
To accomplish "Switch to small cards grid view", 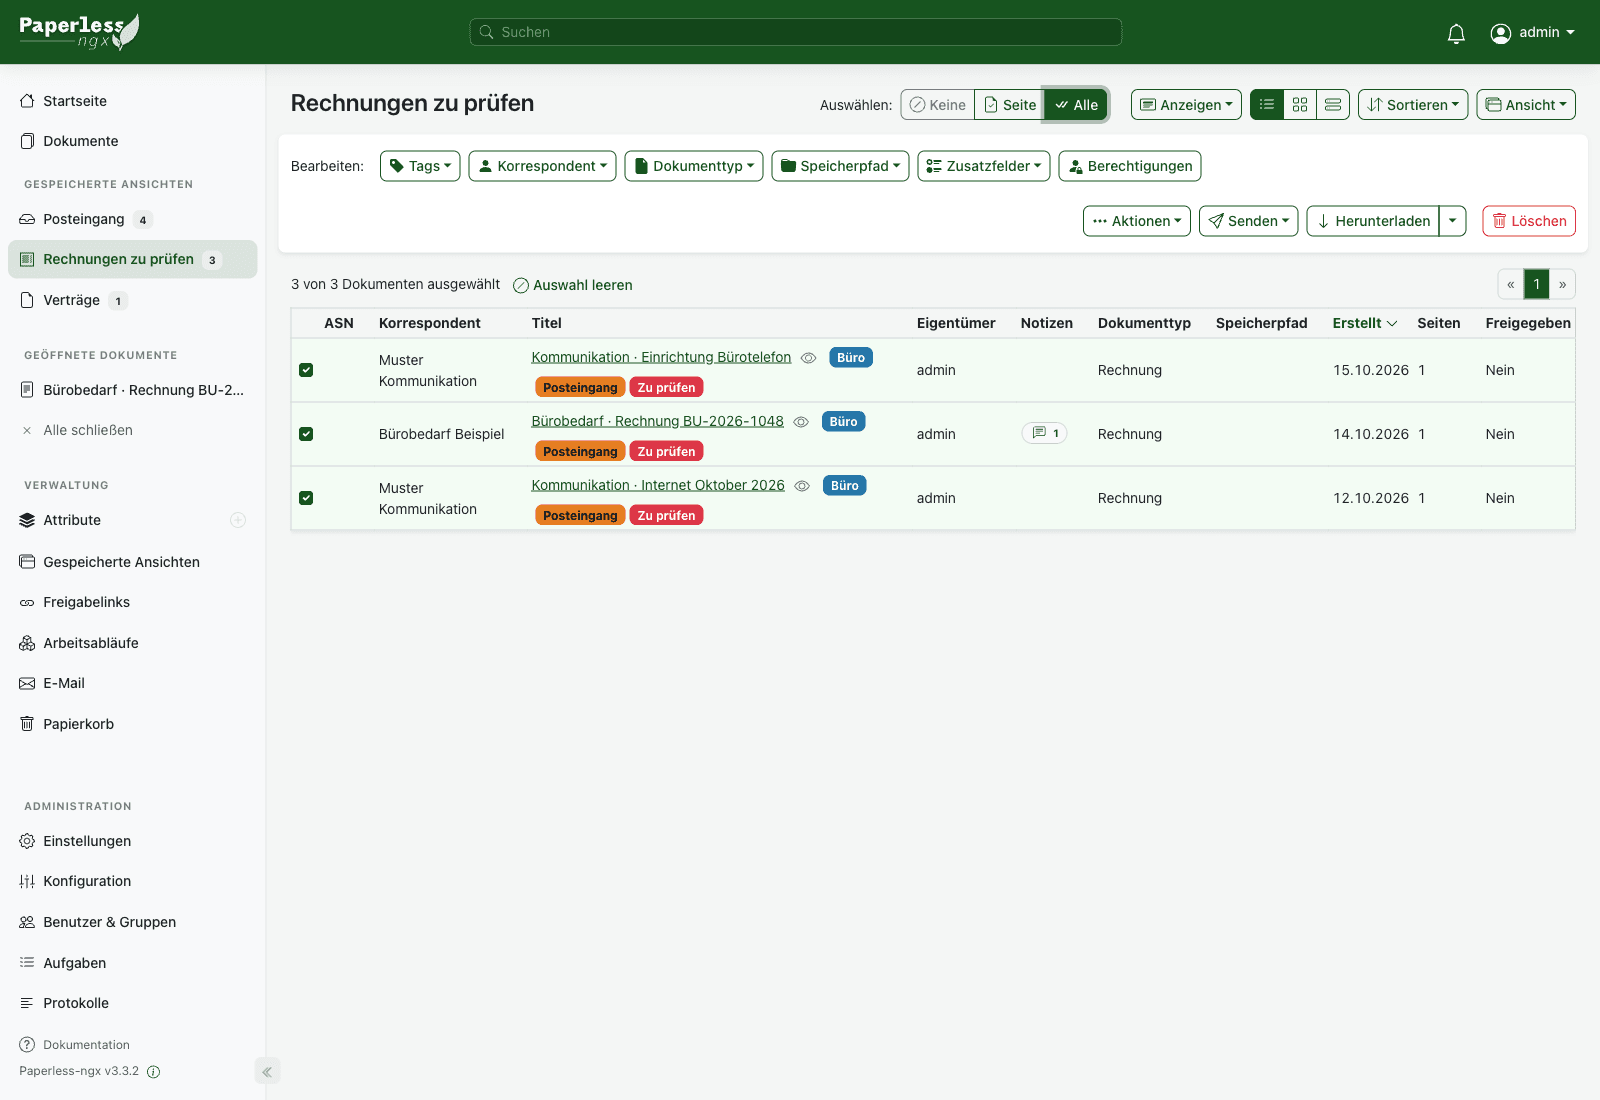I will [1300, 104].
